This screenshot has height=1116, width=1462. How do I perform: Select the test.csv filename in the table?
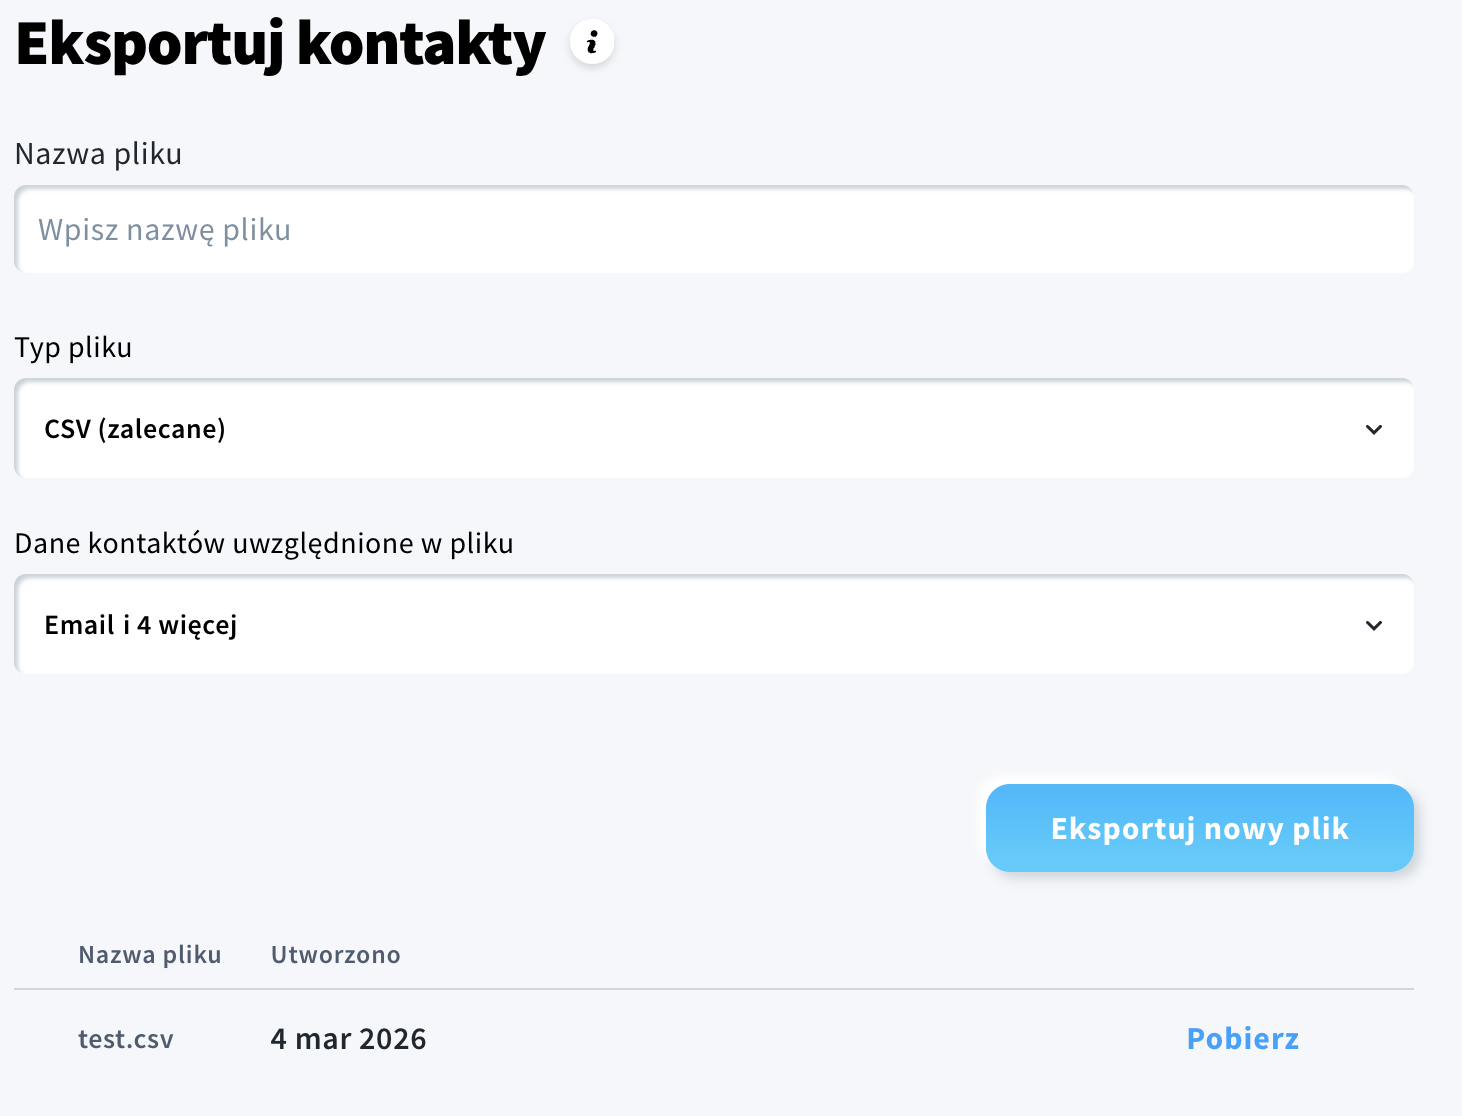[125, 1038]
